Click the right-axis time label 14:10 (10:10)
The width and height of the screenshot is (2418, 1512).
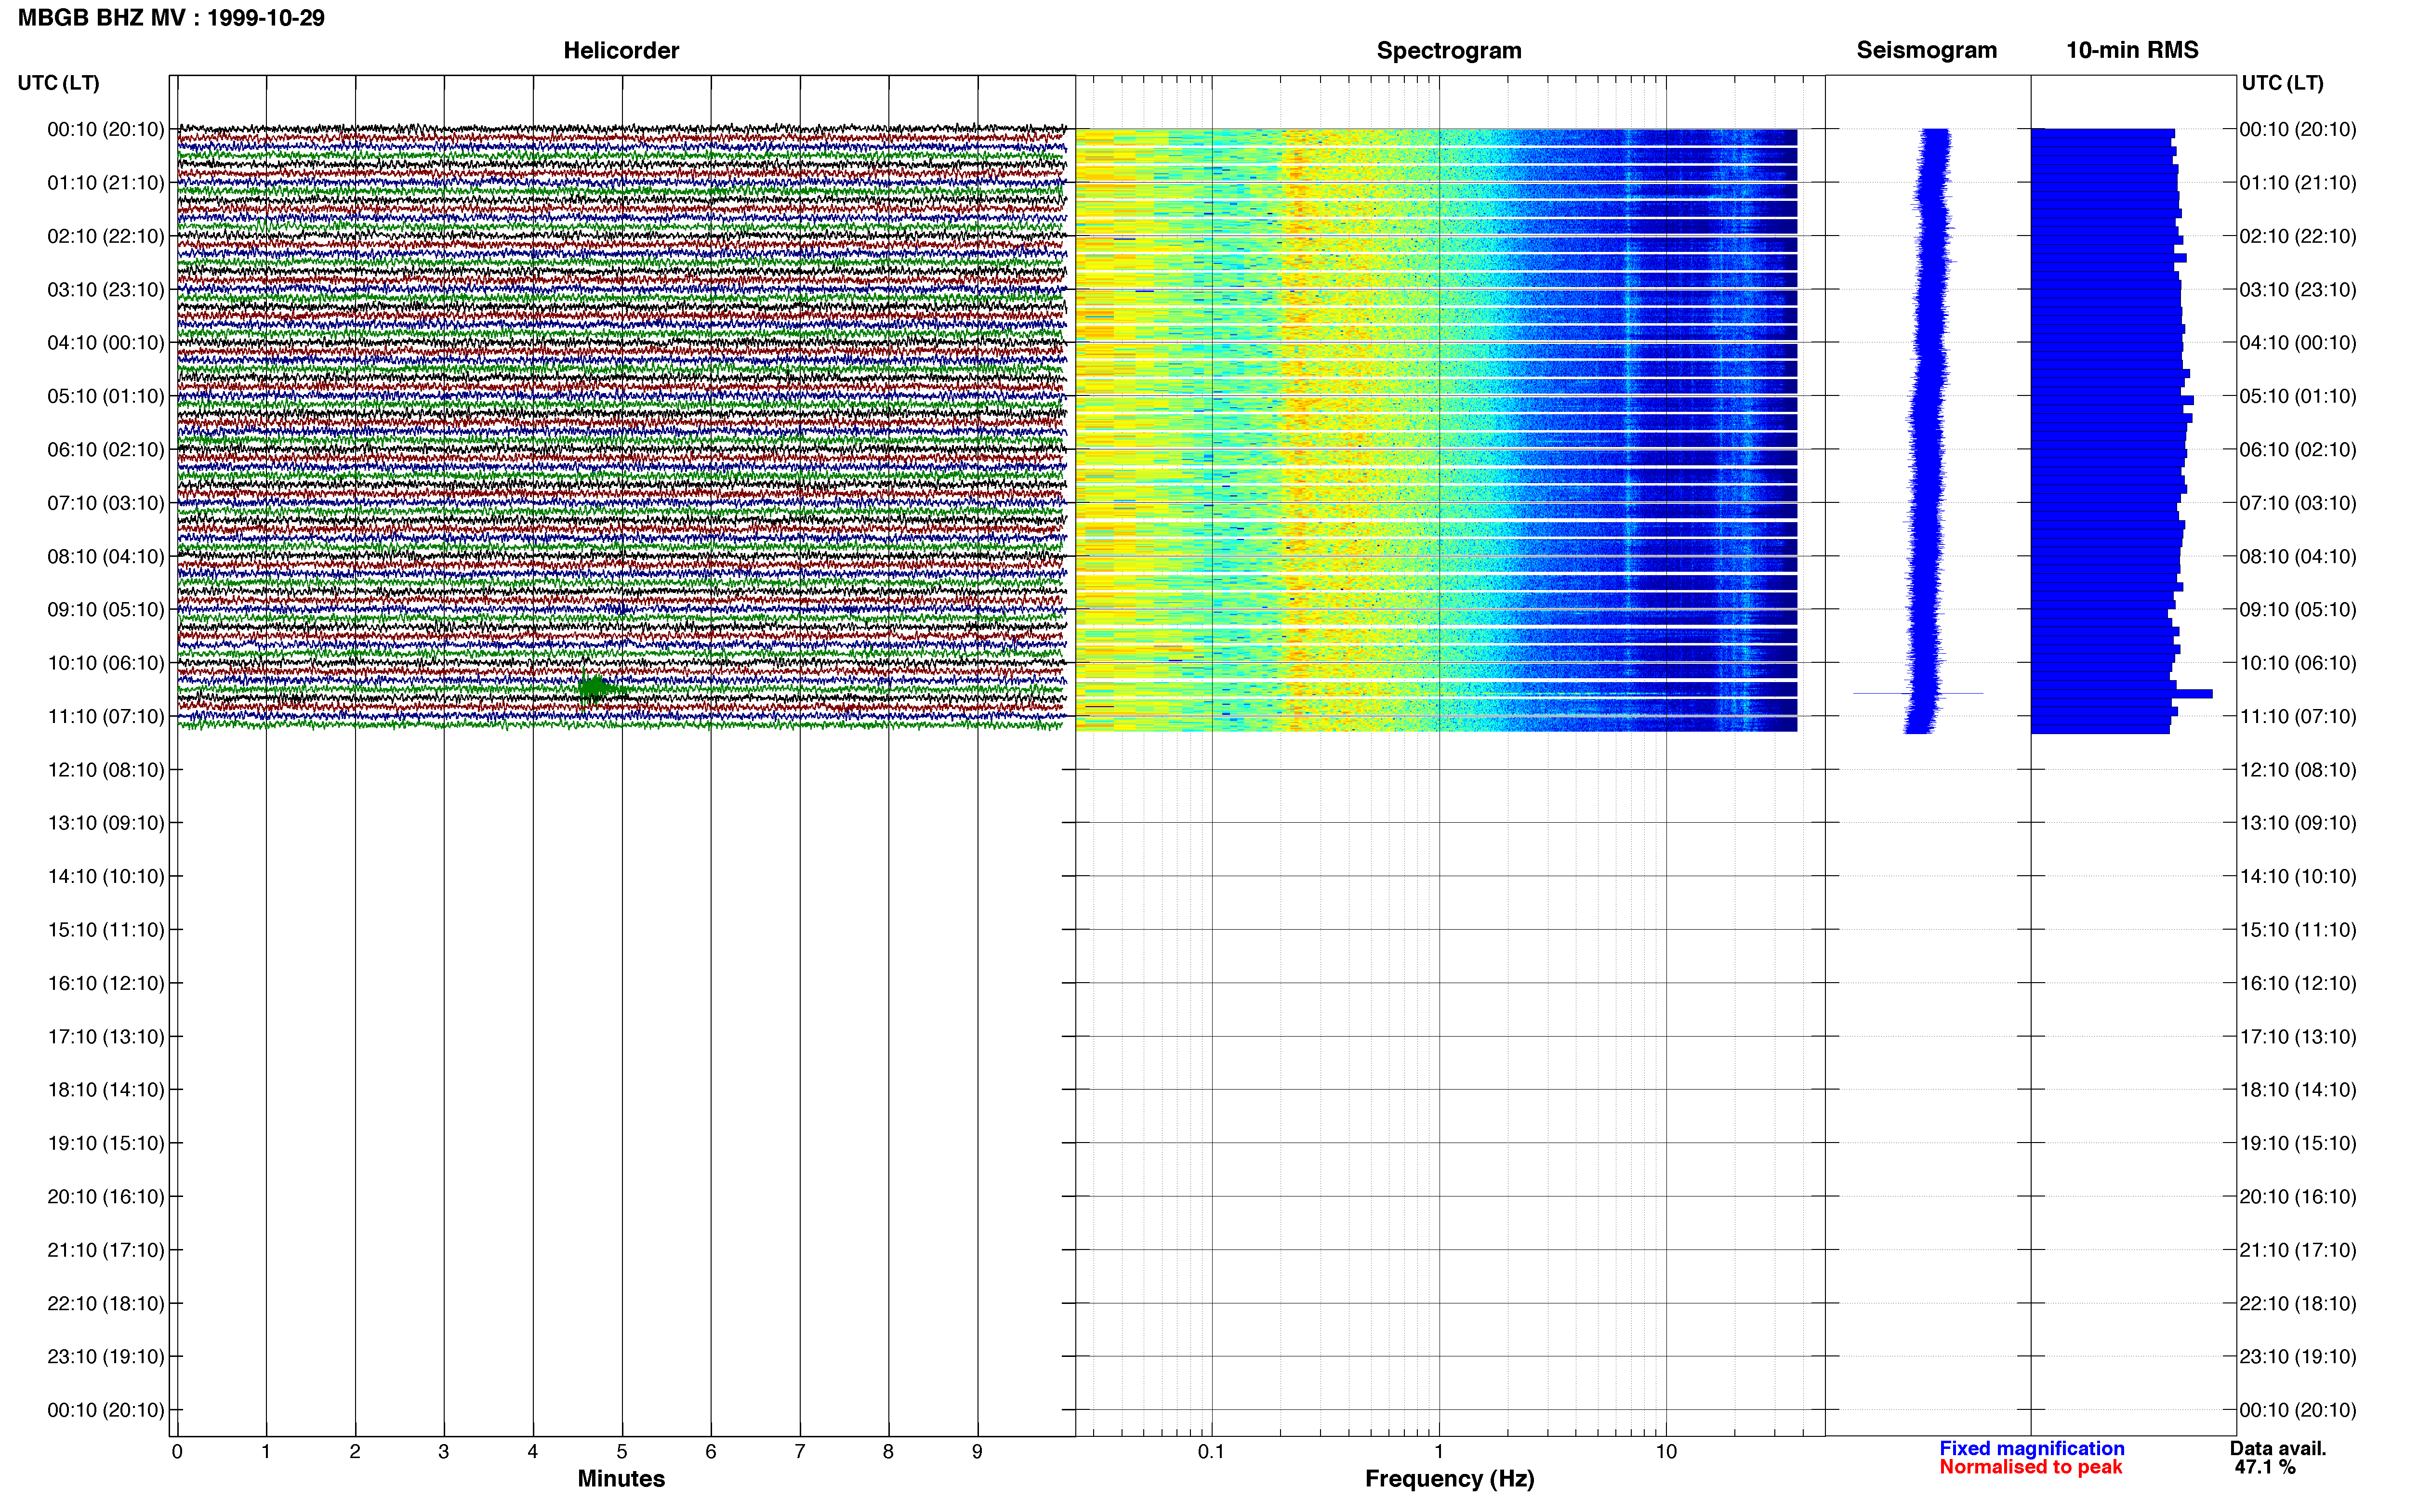pos(2298,876)
